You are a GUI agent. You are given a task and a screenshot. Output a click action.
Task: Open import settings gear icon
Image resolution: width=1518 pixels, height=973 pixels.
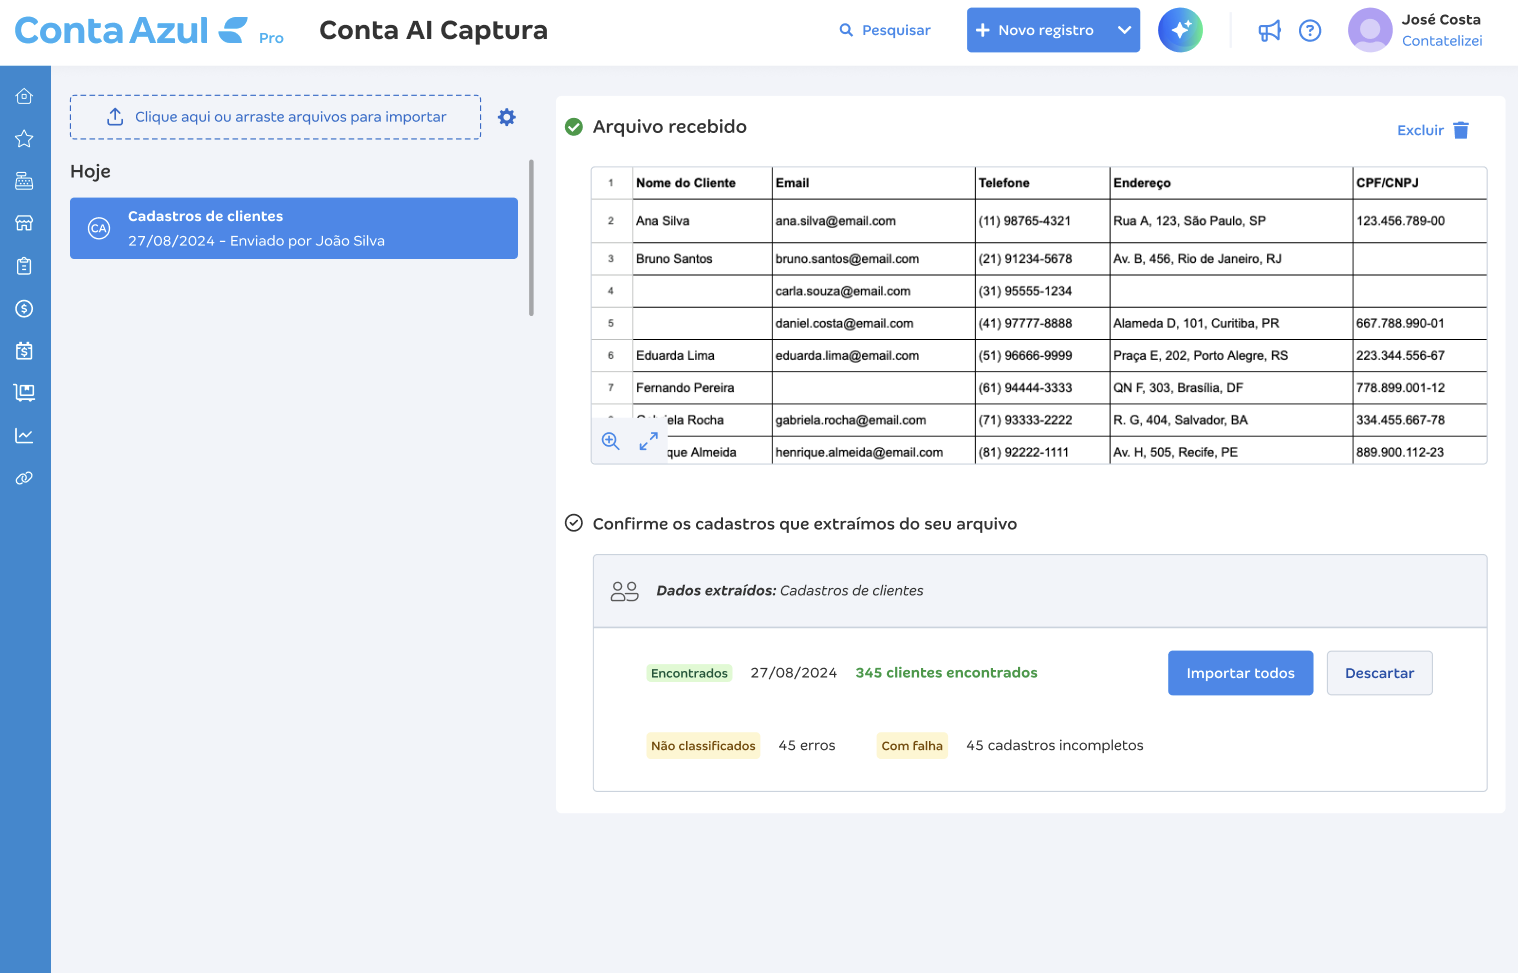coord(507,117)
